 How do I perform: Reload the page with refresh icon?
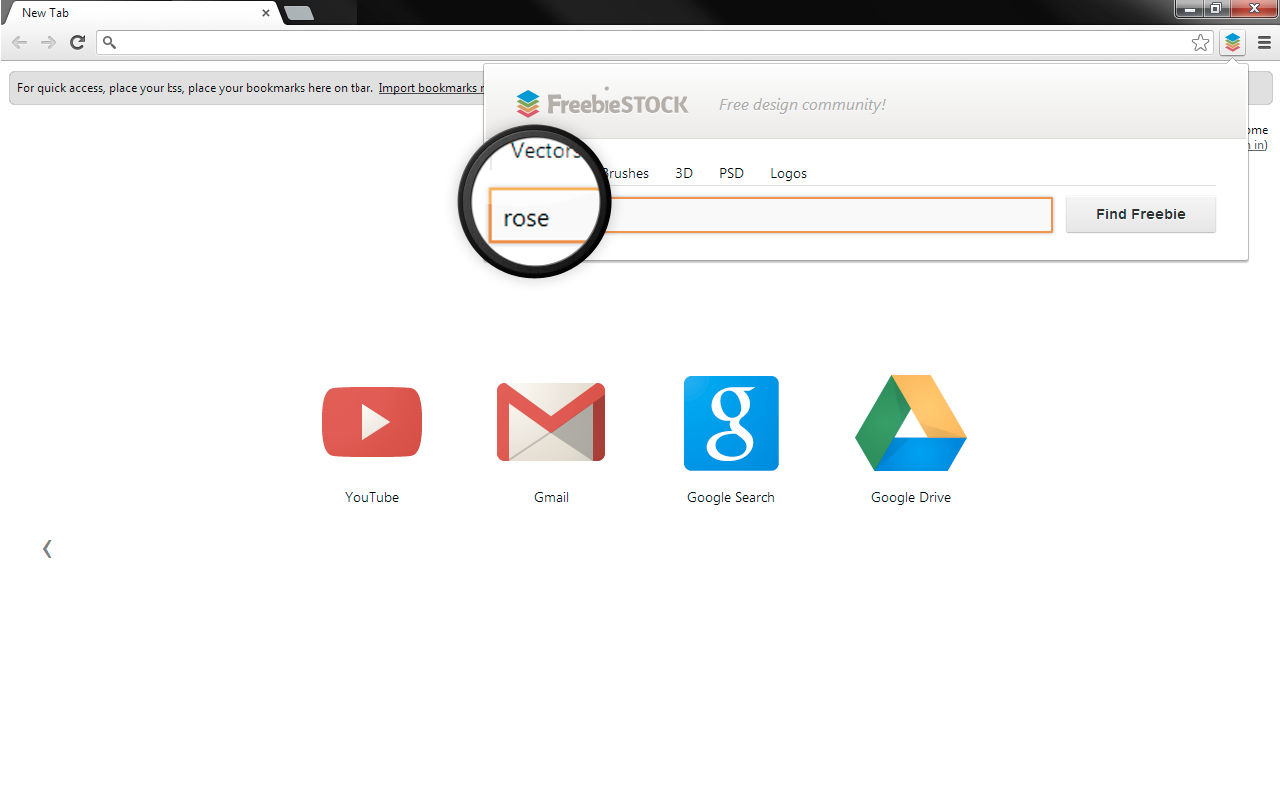coord(77,42)
